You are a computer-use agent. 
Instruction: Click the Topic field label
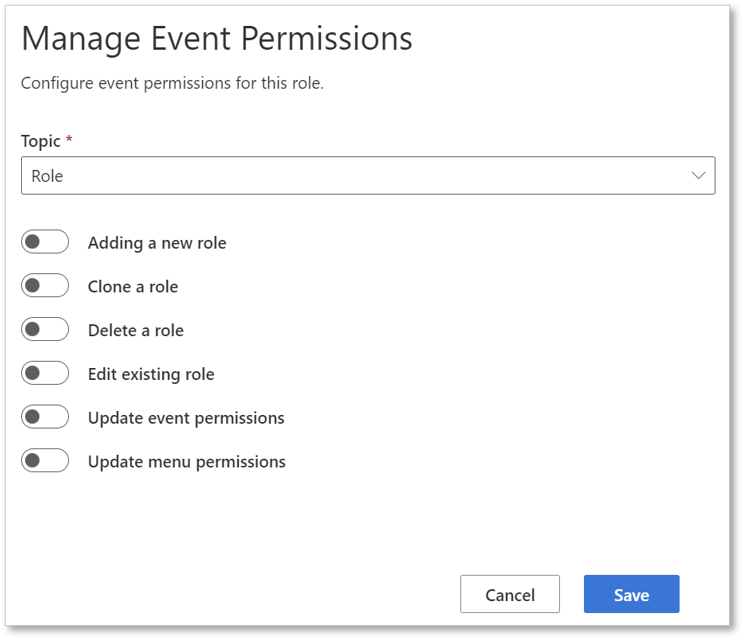[41, 141]
